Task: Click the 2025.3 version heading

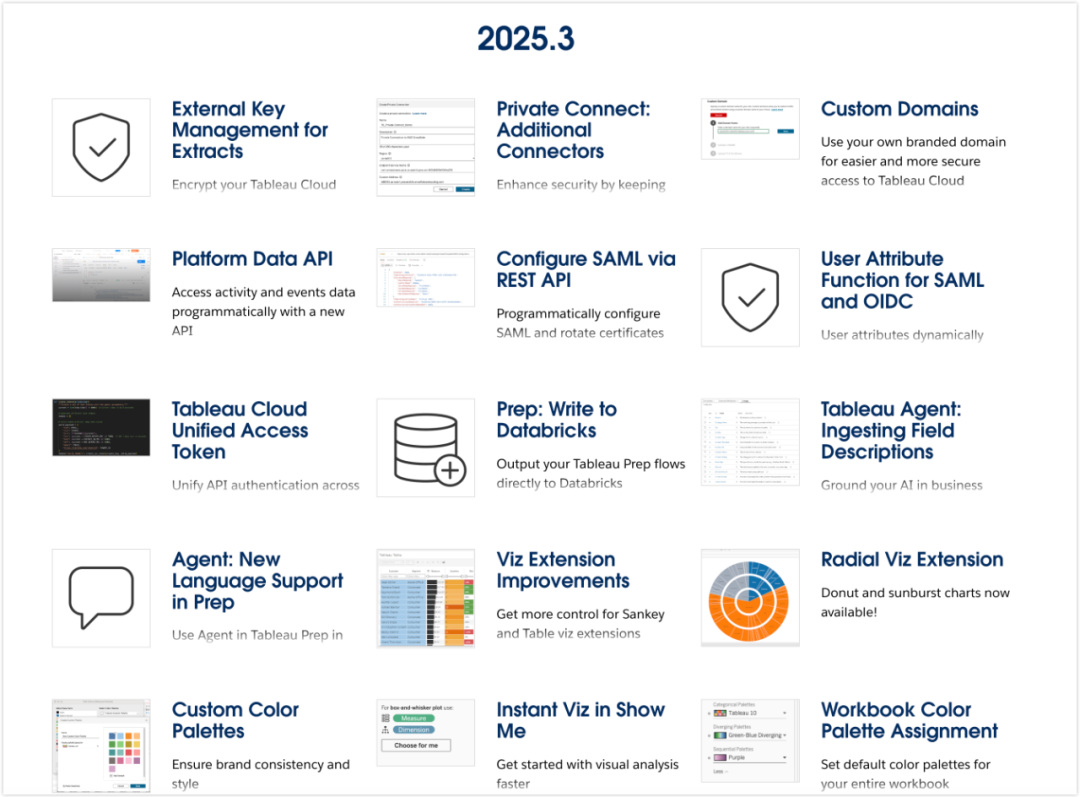Action: (x=526, y=39)
